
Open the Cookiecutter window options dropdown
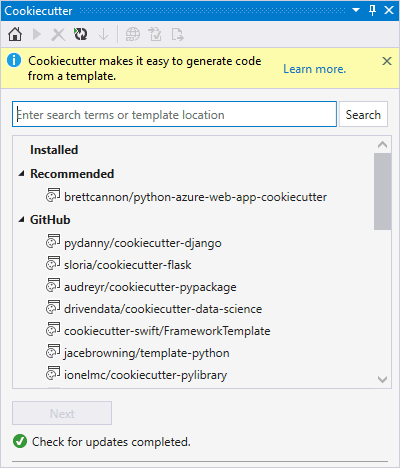356,10
